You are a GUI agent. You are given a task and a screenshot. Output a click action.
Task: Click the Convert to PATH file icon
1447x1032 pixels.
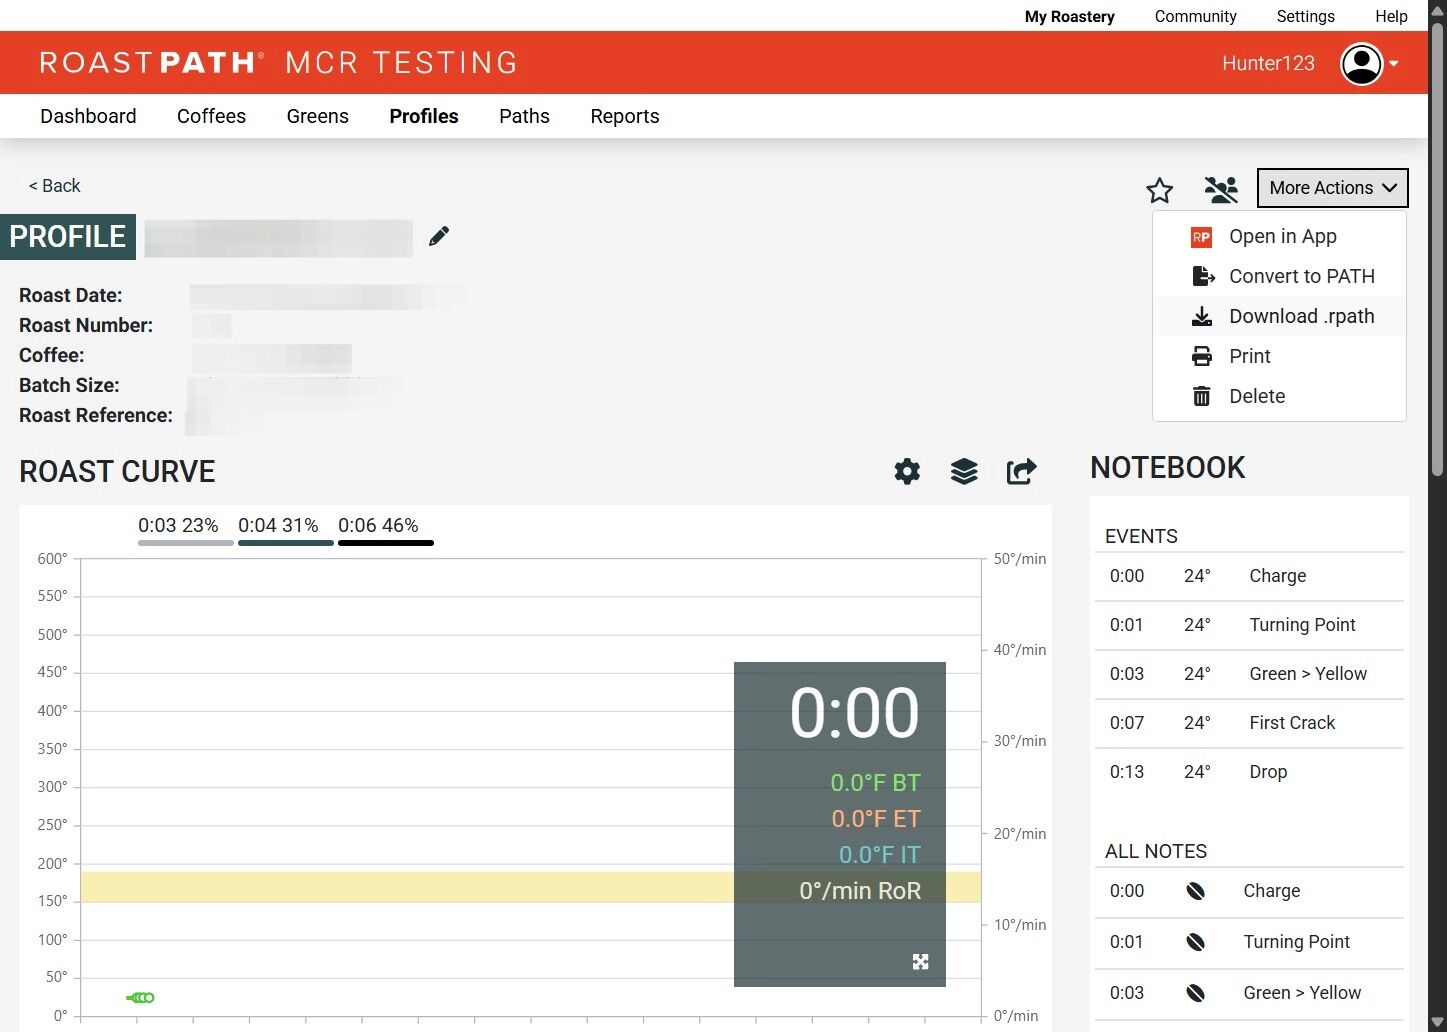tap(1203, 276)
